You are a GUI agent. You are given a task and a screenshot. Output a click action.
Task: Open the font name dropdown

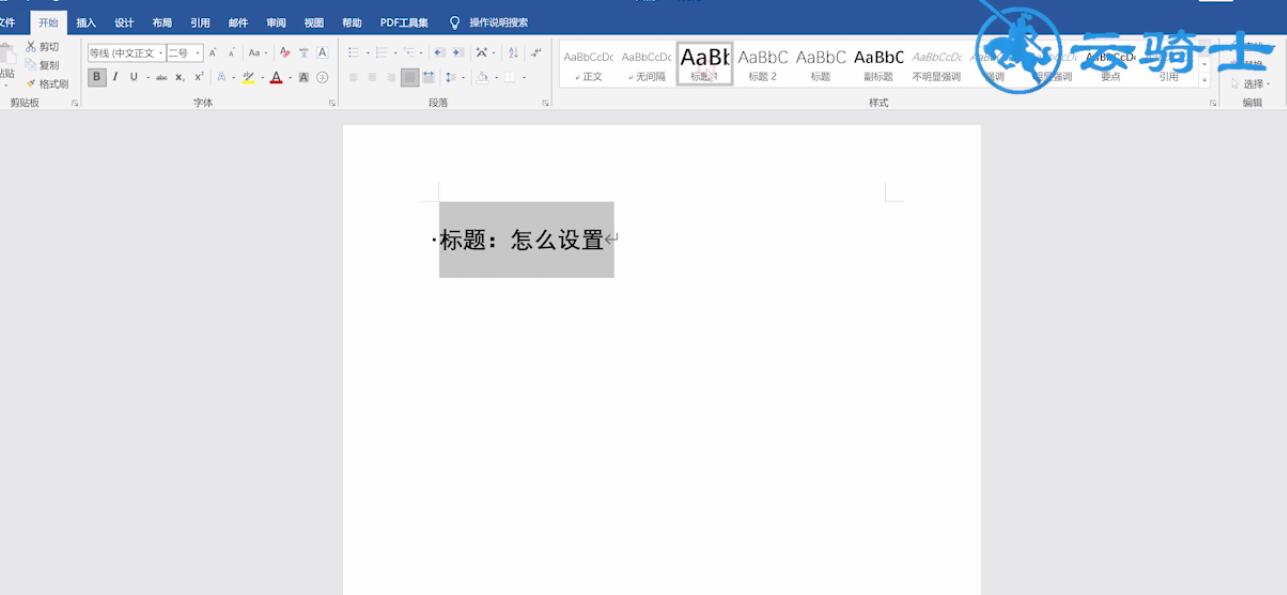tap(161, 53)
